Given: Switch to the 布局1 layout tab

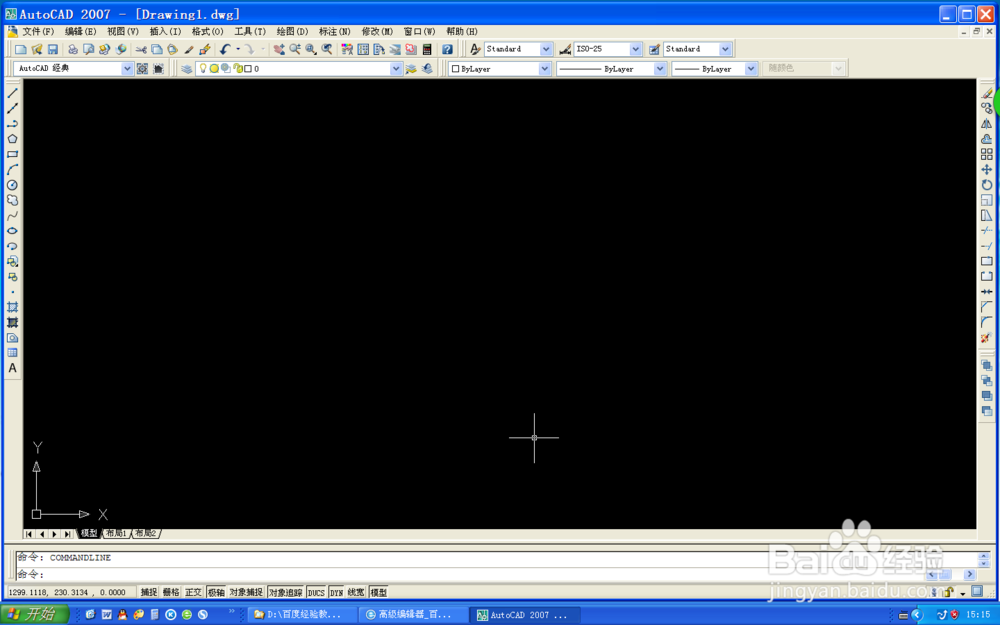Looking at the screenshot, I should 116,533.
